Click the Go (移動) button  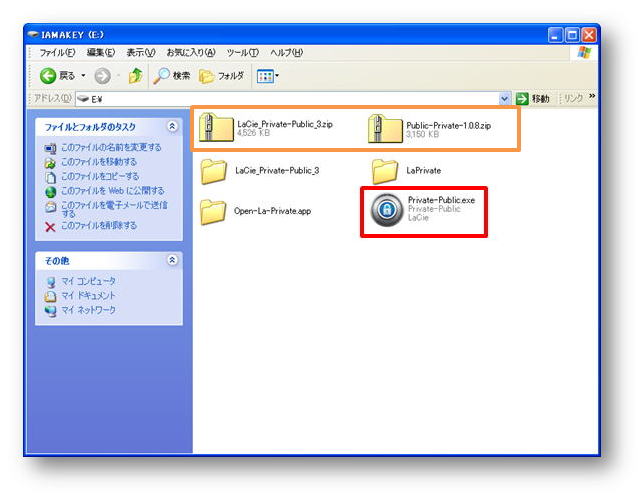(x=533, y=99)
